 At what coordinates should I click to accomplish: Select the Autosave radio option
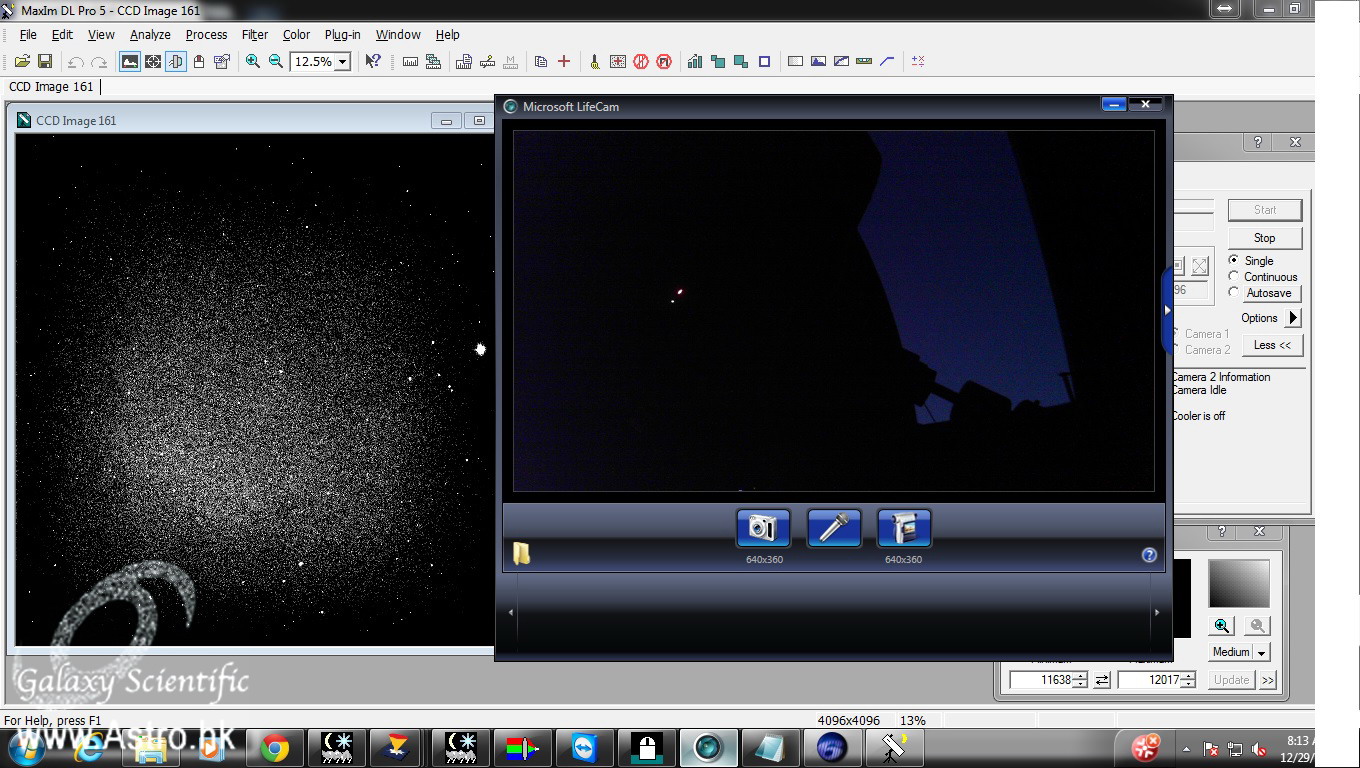tap(1234, 293)
